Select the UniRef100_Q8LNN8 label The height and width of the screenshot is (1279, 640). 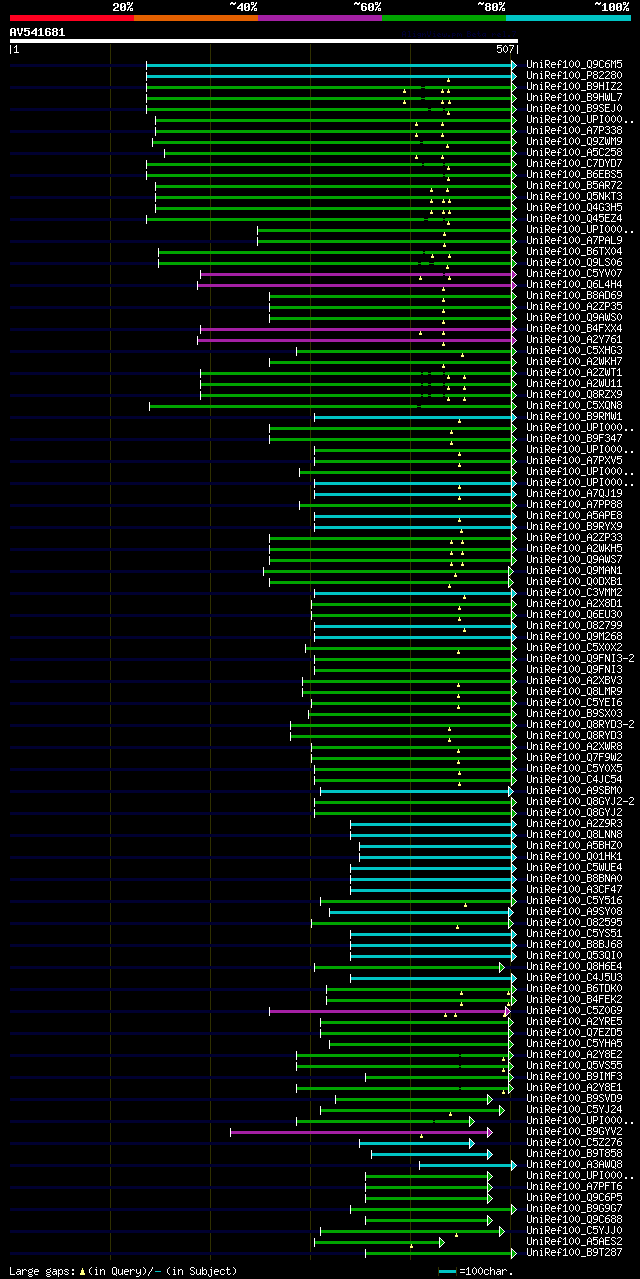pos(574,835)
